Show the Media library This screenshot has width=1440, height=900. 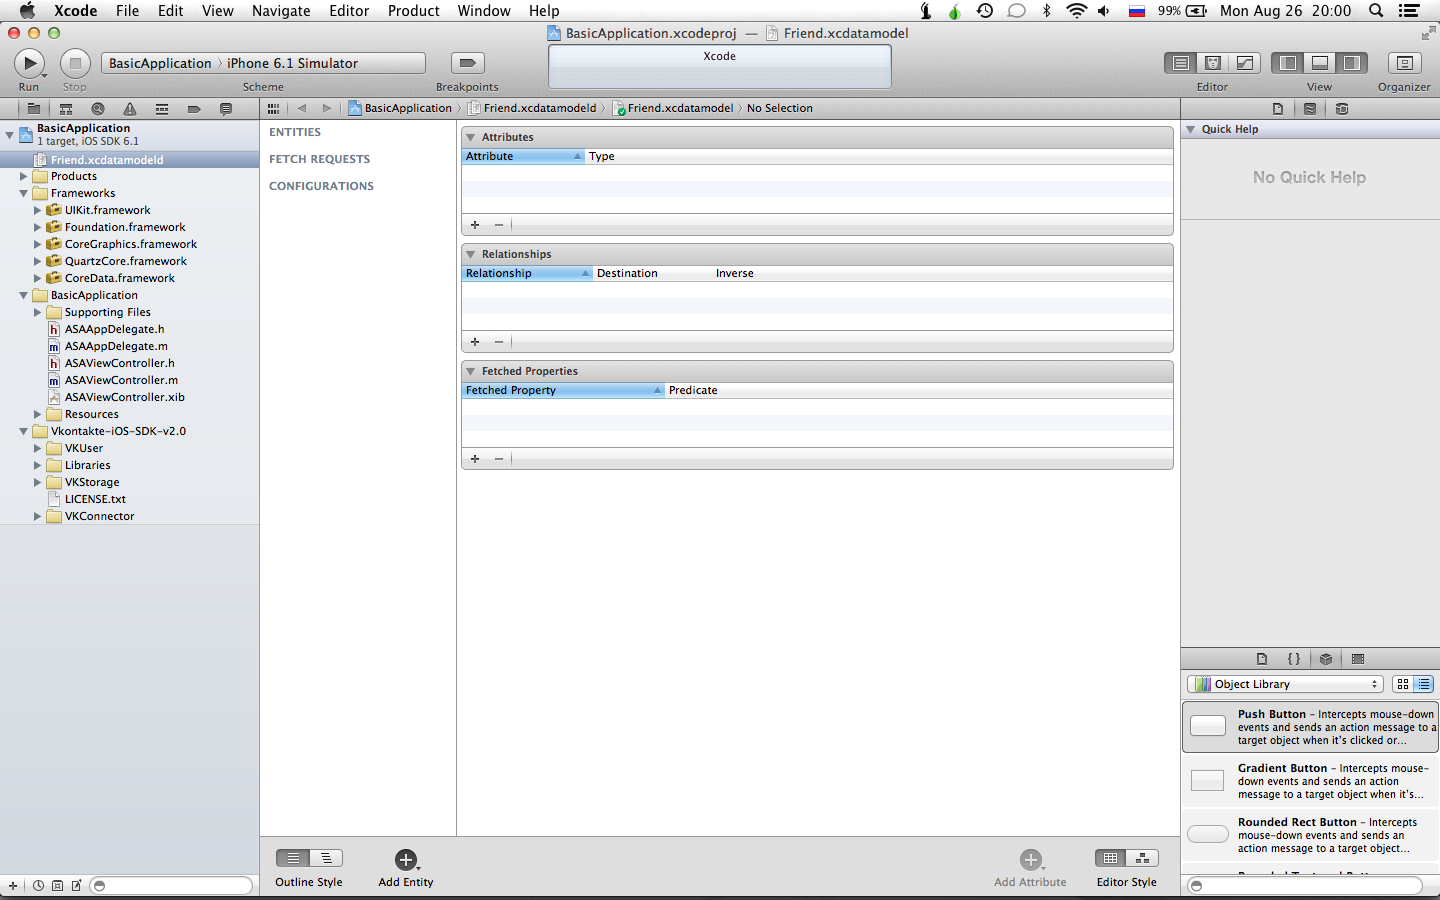(x=1358, y=659)
